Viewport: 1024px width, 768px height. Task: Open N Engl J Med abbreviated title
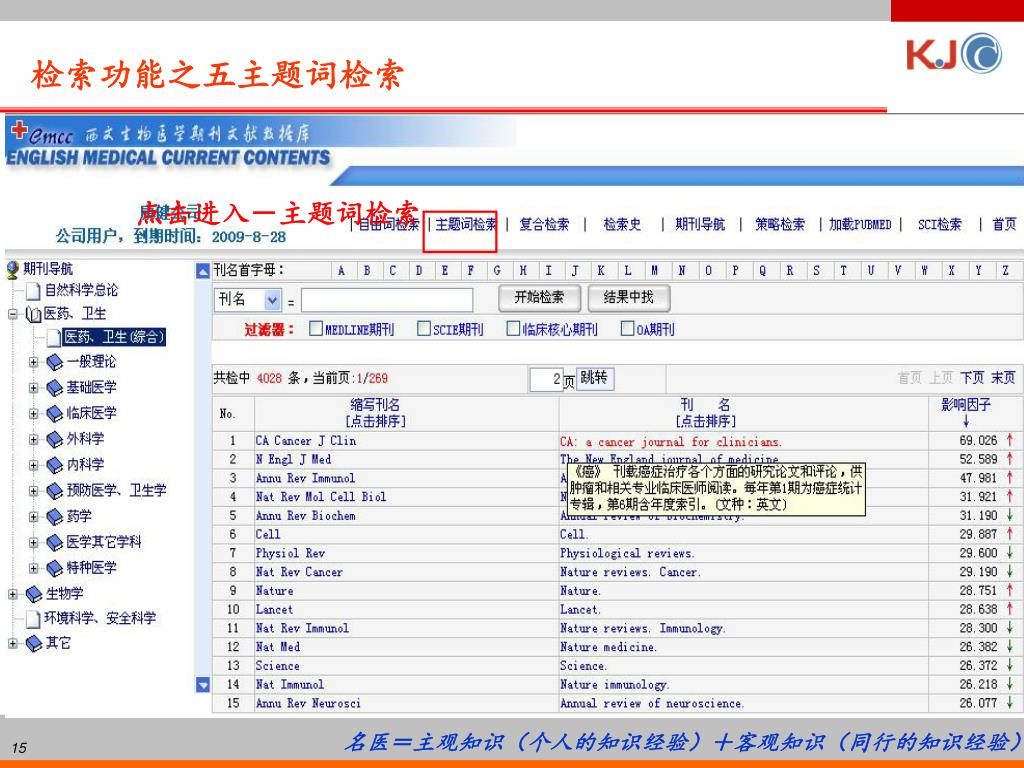point(293,460)
